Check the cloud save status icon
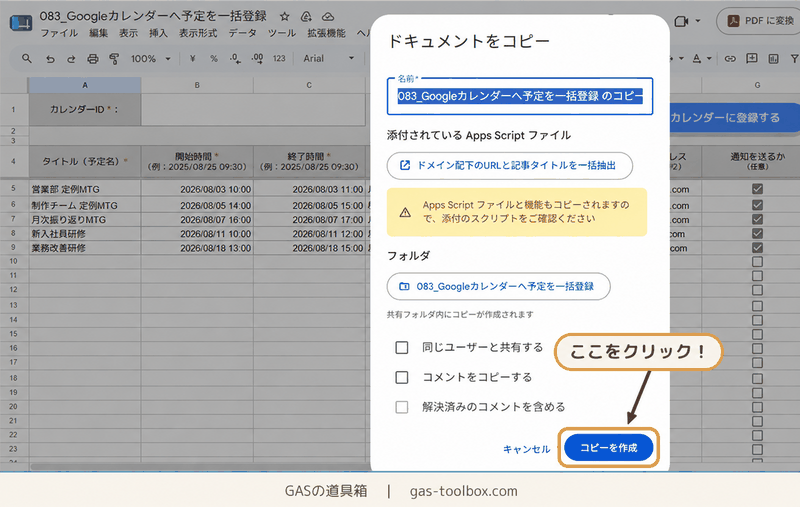 pyautogui.click(x=328, y=17)
